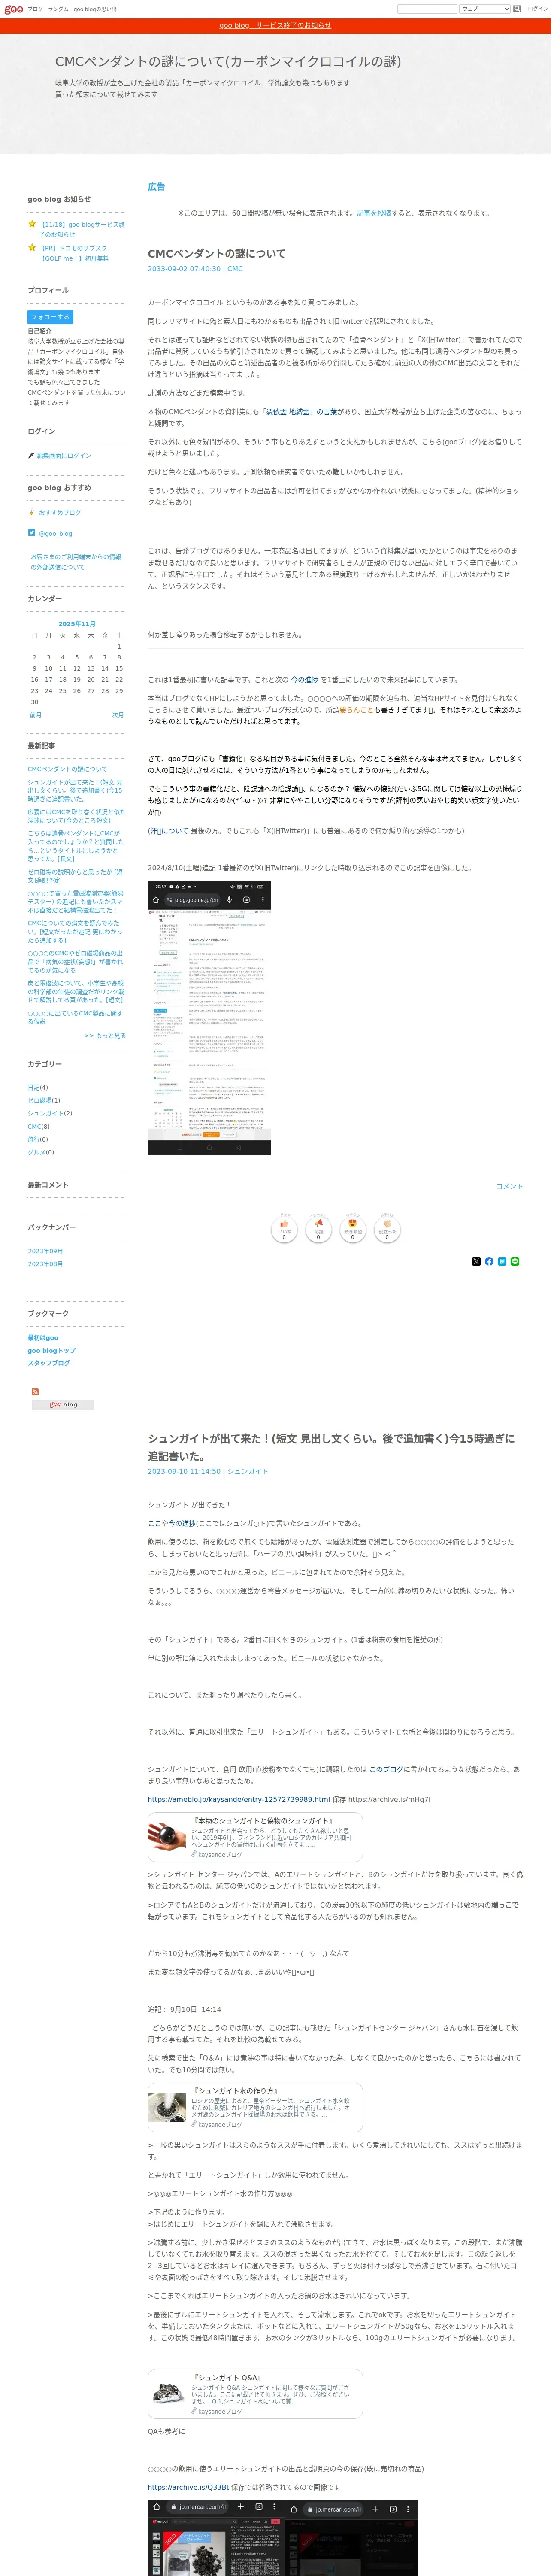Click the いいね reaction button
The image size is (551, 2576).
pos(284,1229)
